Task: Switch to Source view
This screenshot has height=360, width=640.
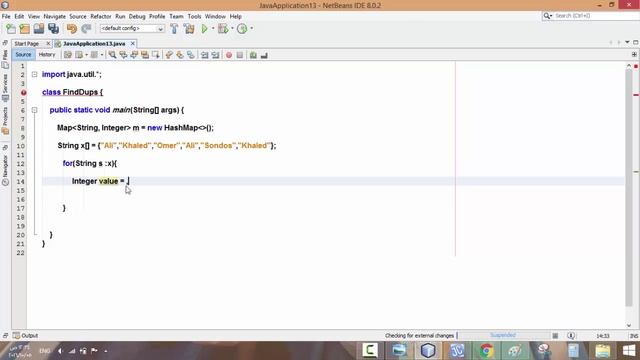Action: tap(23, 55)
